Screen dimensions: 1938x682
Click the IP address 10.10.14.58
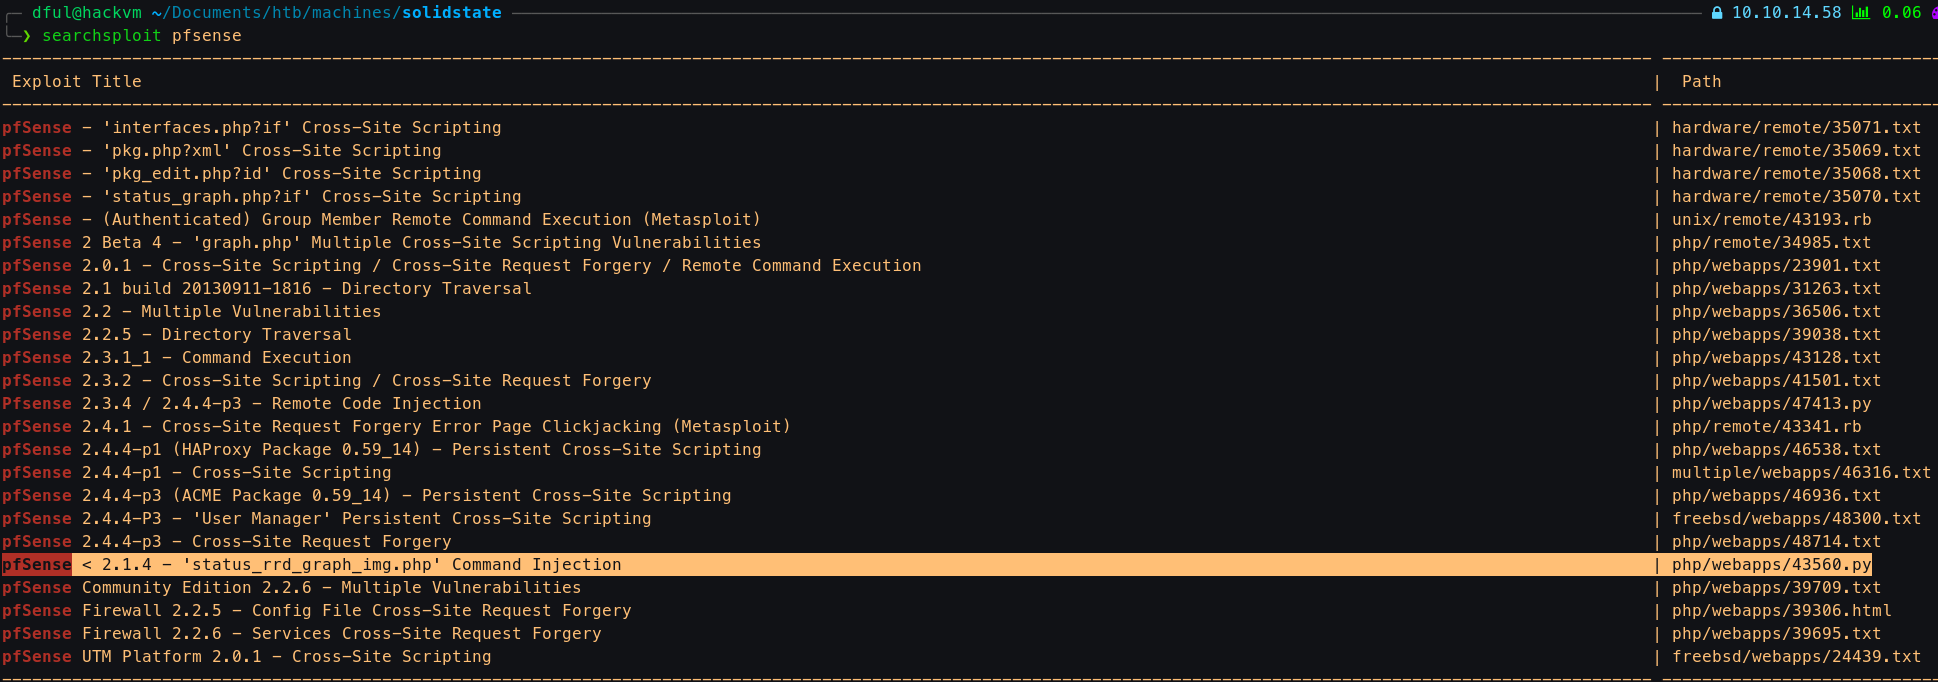[1787, 13]
